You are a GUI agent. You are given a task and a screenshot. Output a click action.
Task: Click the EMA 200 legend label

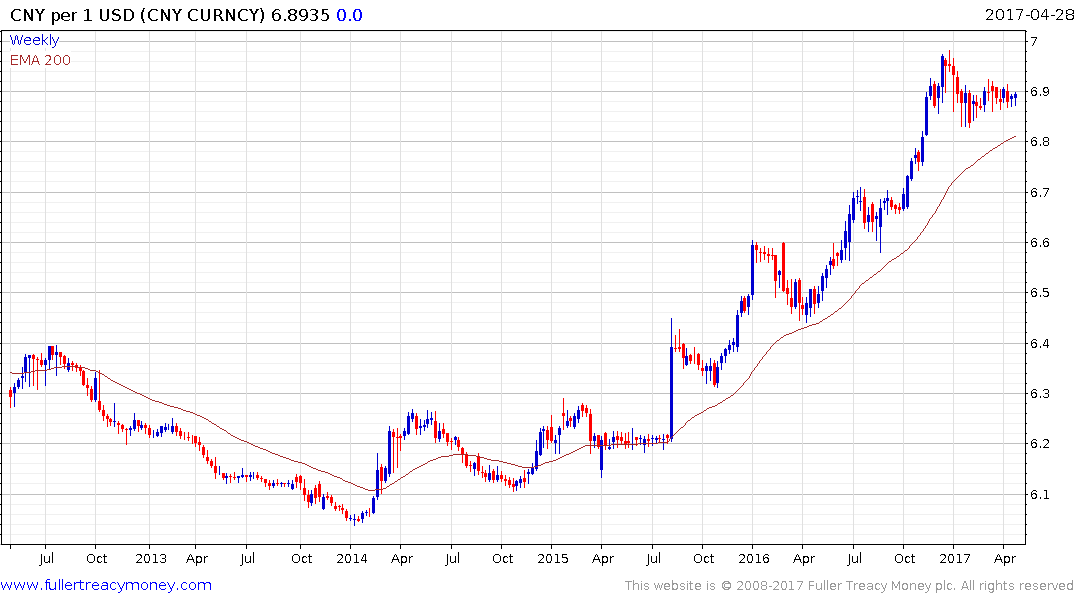tap(40, 60)
